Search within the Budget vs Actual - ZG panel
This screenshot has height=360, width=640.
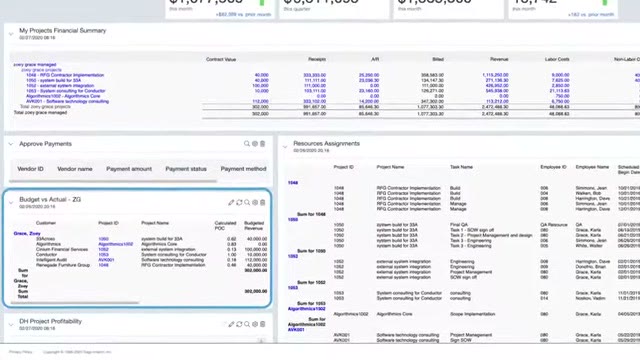click(247, 202)
